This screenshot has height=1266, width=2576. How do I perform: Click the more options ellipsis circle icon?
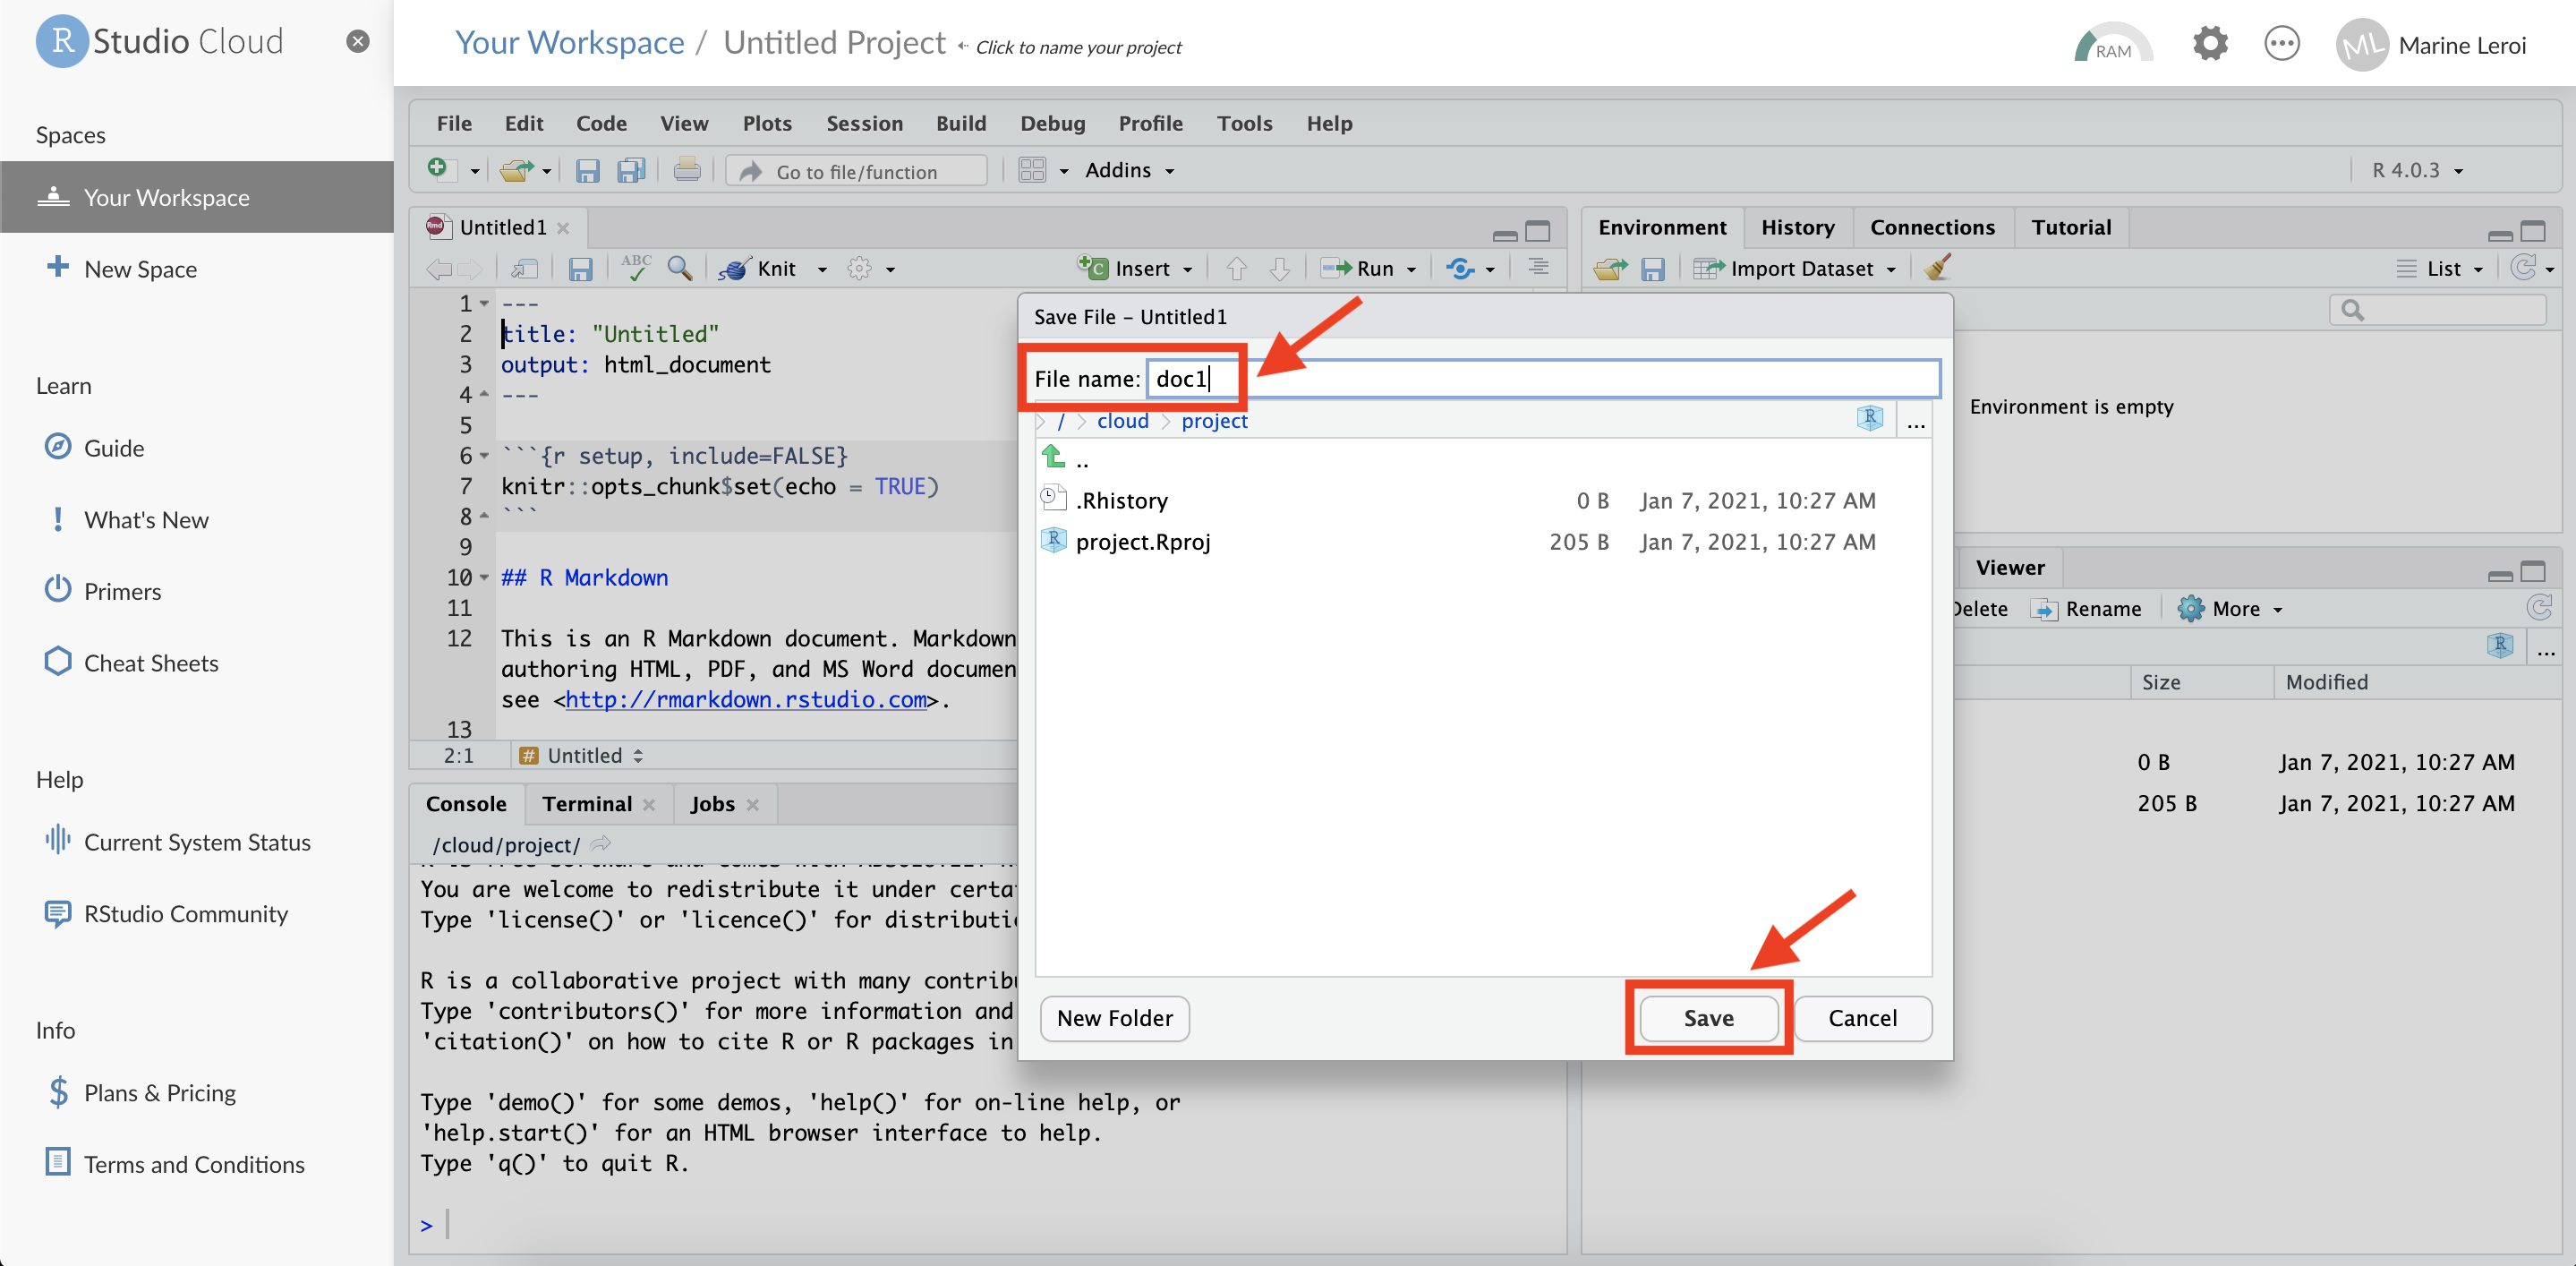pyautogui.click(x=2282, y=44)
